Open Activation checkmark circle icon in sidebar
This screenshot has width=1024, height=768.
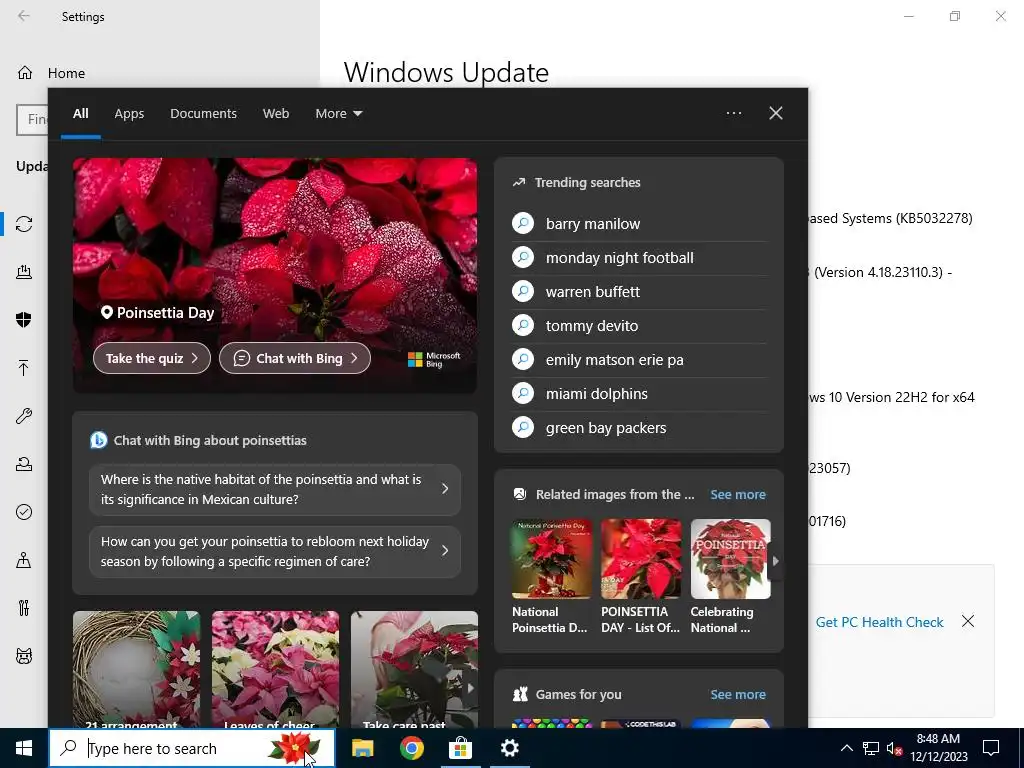pyautogui.click(x=24, y=512)
